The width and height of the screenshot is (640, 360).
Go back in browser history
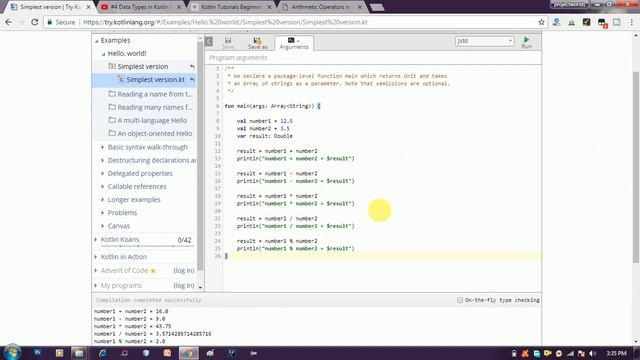click(x=9, y=22)
